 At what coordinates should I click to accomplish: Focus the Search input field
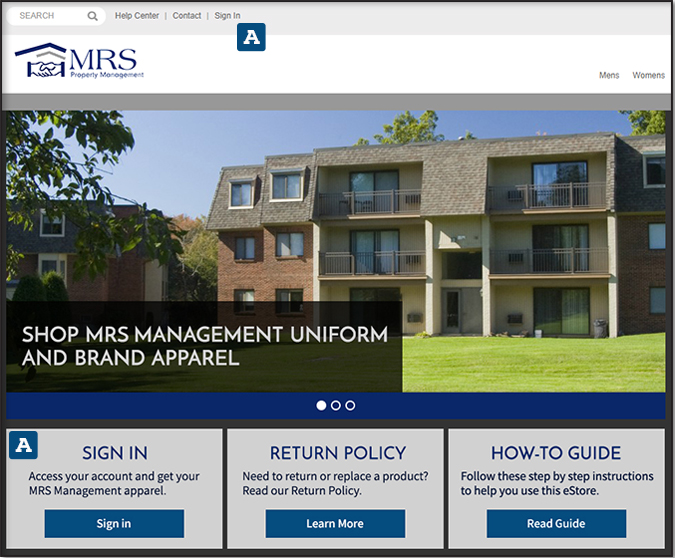point(50,16)
